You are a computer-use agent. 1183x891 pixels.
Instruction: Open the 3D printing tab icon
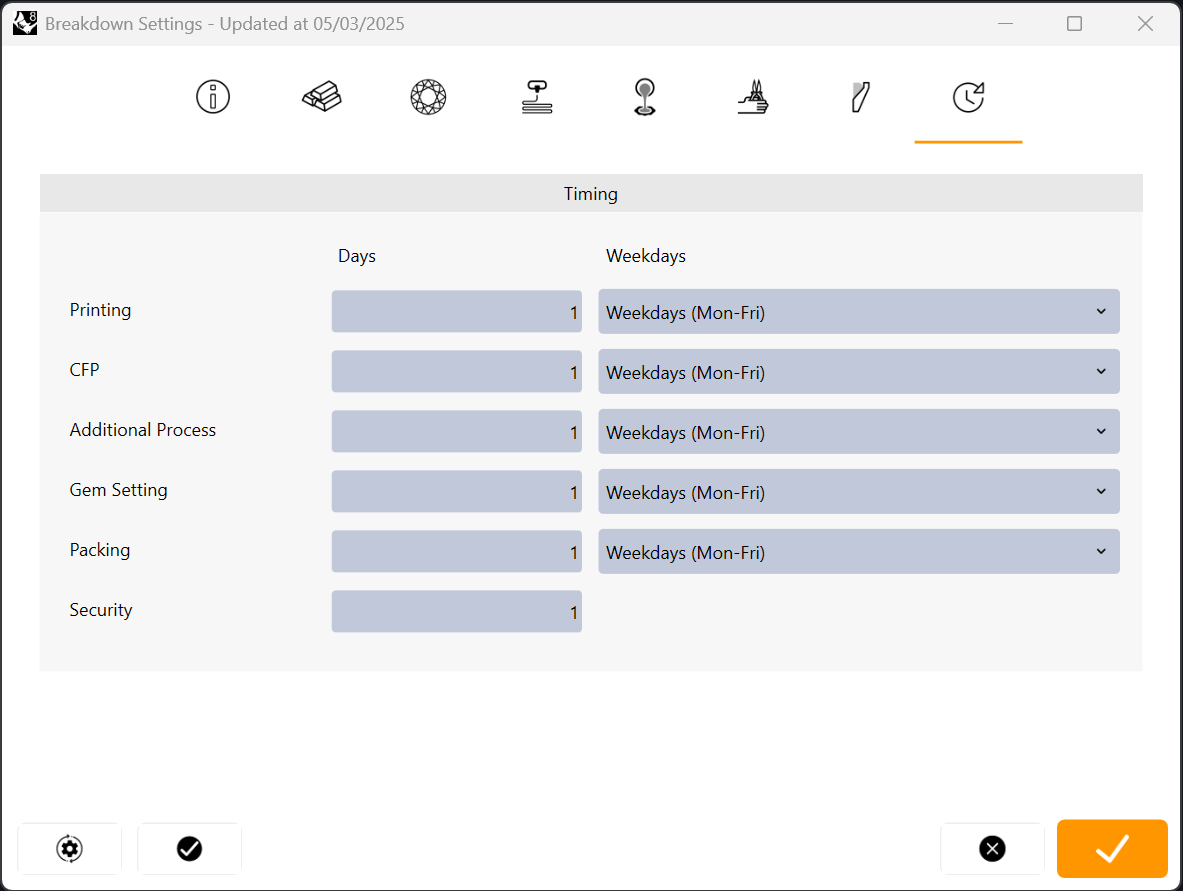tap(536, 97)
